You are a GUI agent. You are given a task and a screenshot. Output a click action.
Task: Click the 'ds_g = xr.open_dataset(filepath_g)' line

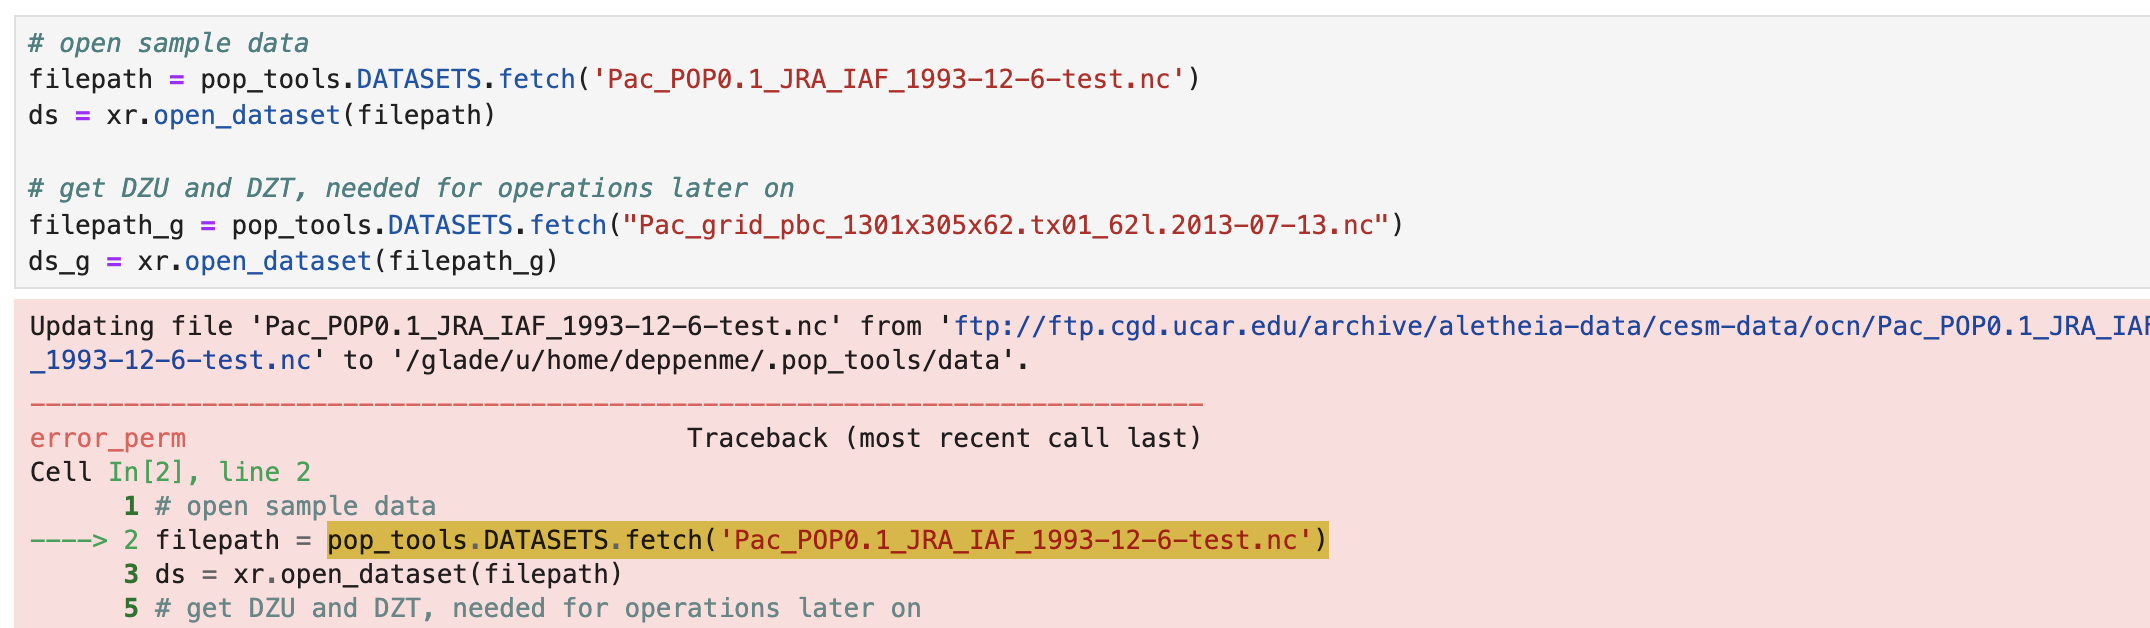click(x=293, y=261)
